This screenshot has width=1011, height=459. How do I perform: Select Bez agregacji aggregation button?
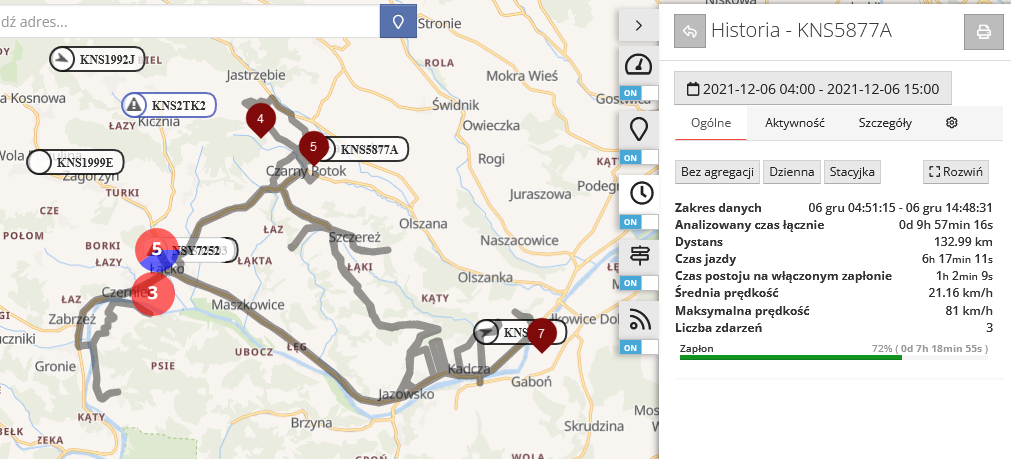coord(717,172)
